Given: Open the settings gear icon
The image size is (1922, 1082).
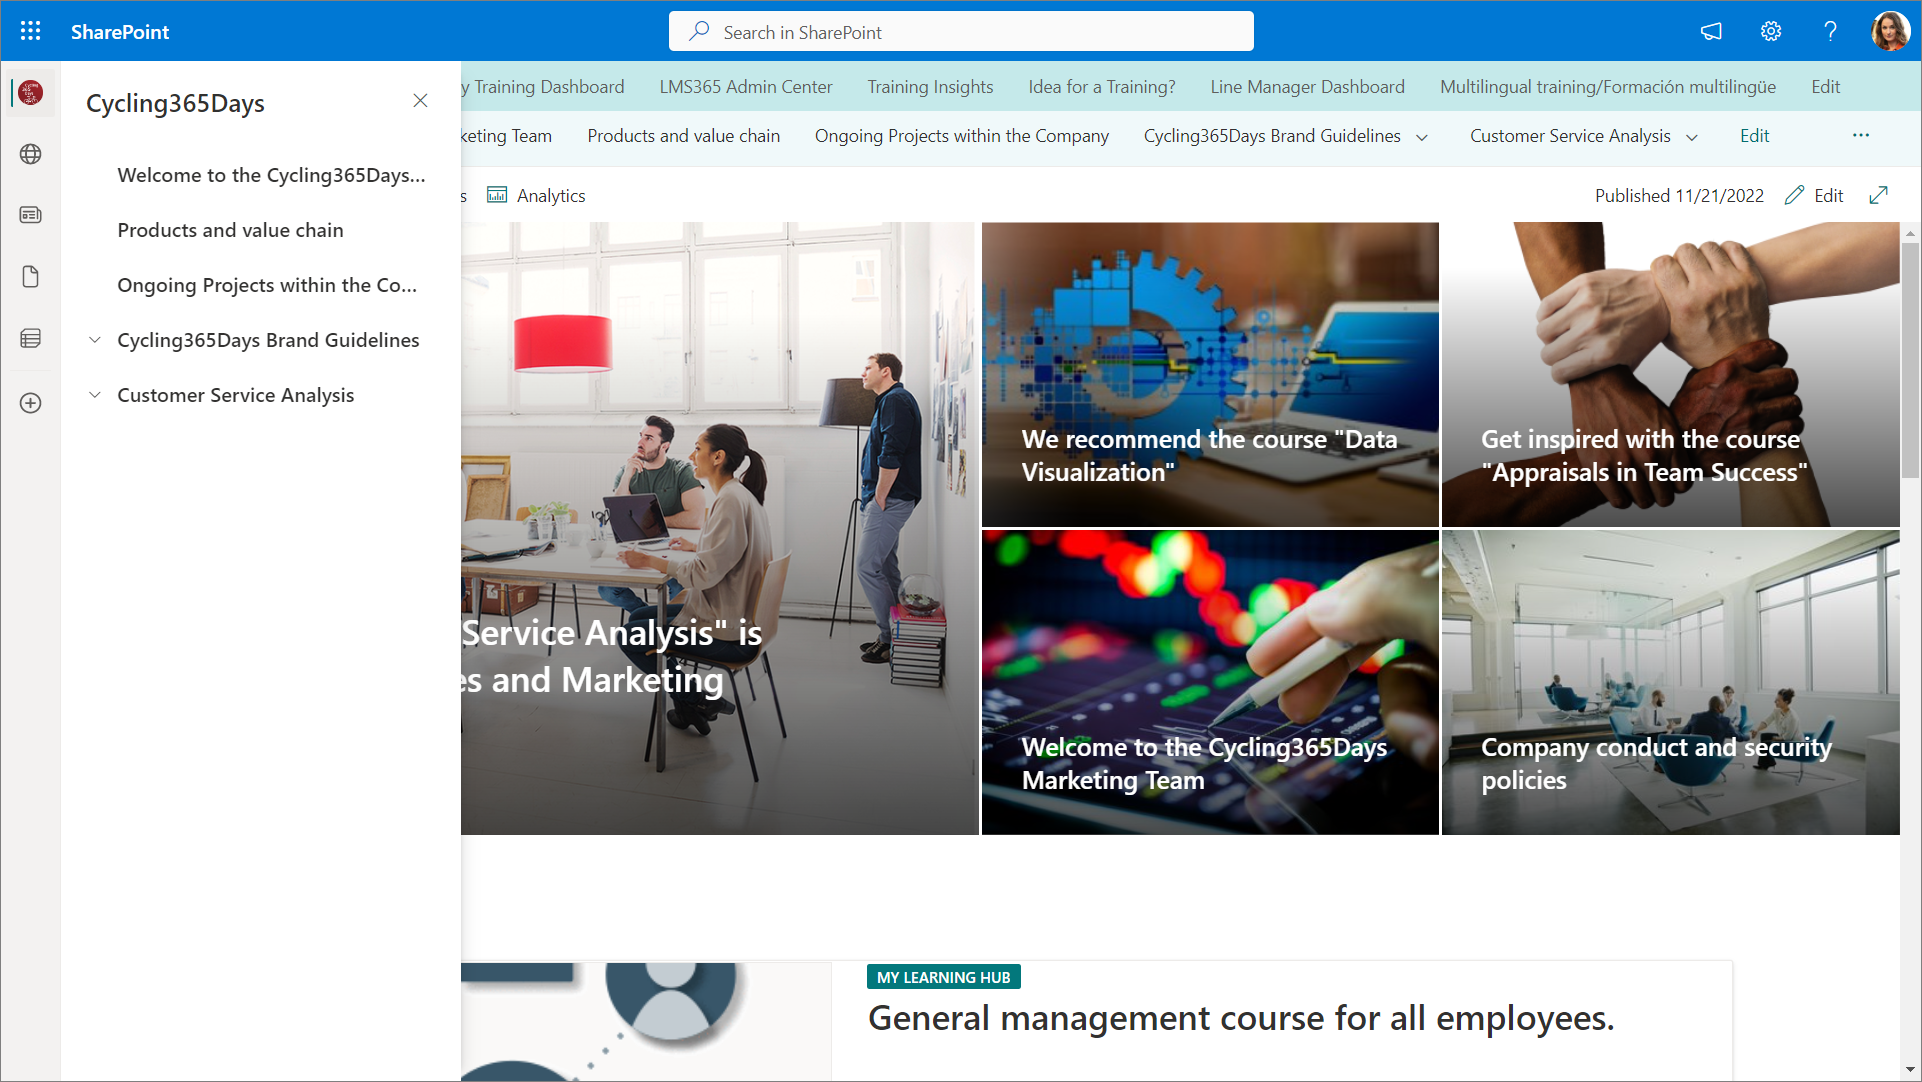Looking at the screenshot, I should click(x=1770, y=31).
